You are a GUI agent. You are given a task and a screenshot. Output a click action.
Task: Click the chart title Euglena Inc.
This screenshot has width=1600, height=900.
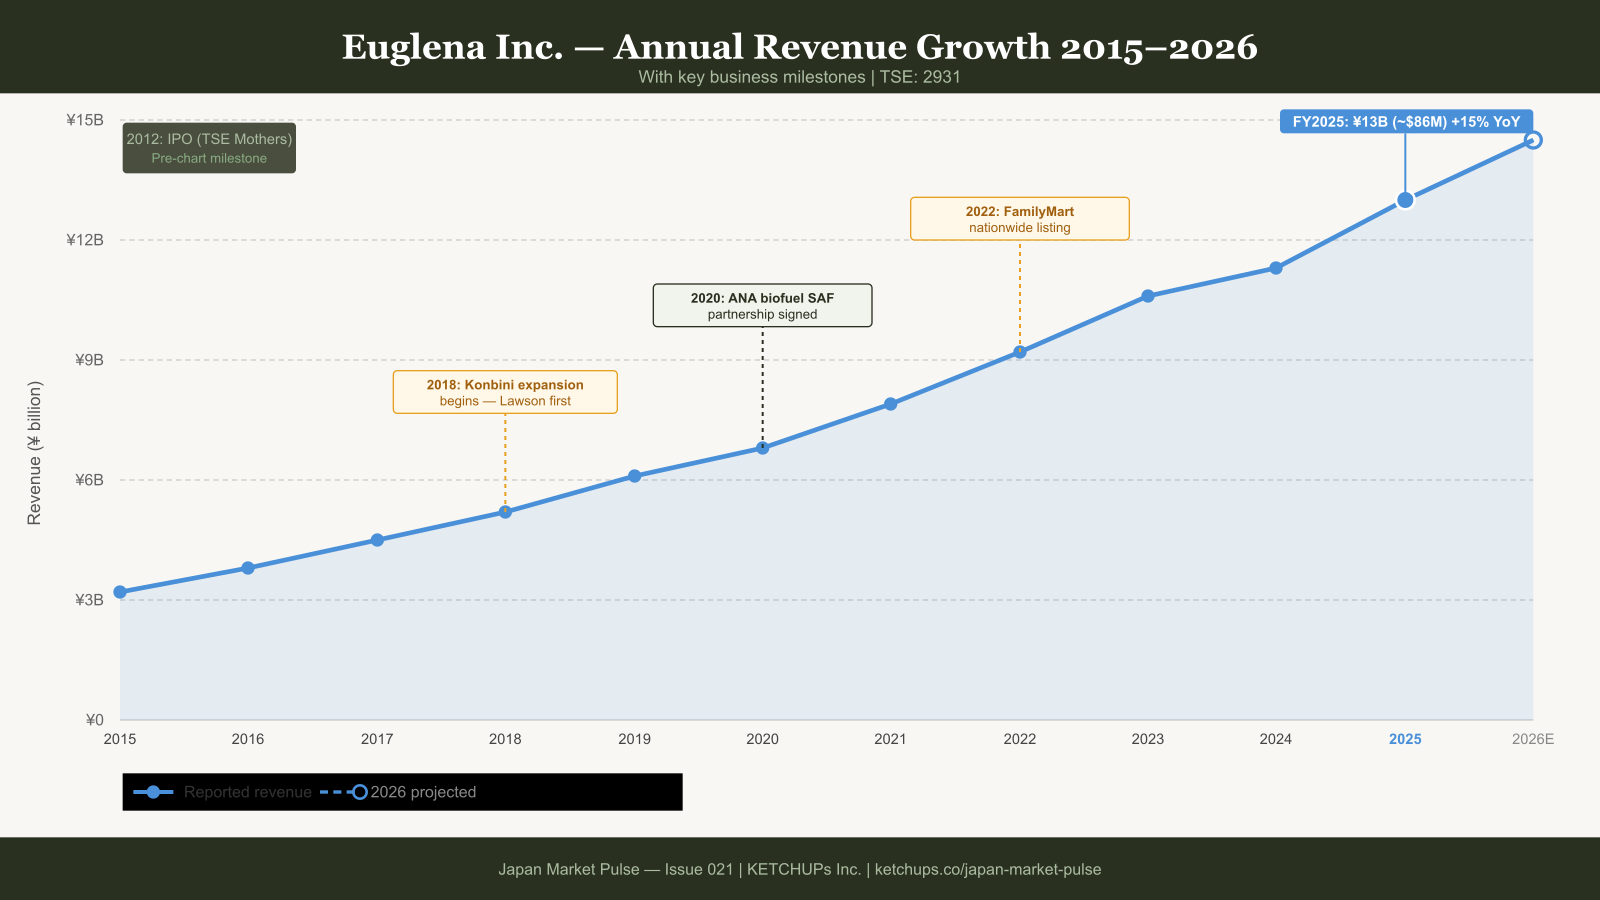pyautogui.click(x=800, y=47)
